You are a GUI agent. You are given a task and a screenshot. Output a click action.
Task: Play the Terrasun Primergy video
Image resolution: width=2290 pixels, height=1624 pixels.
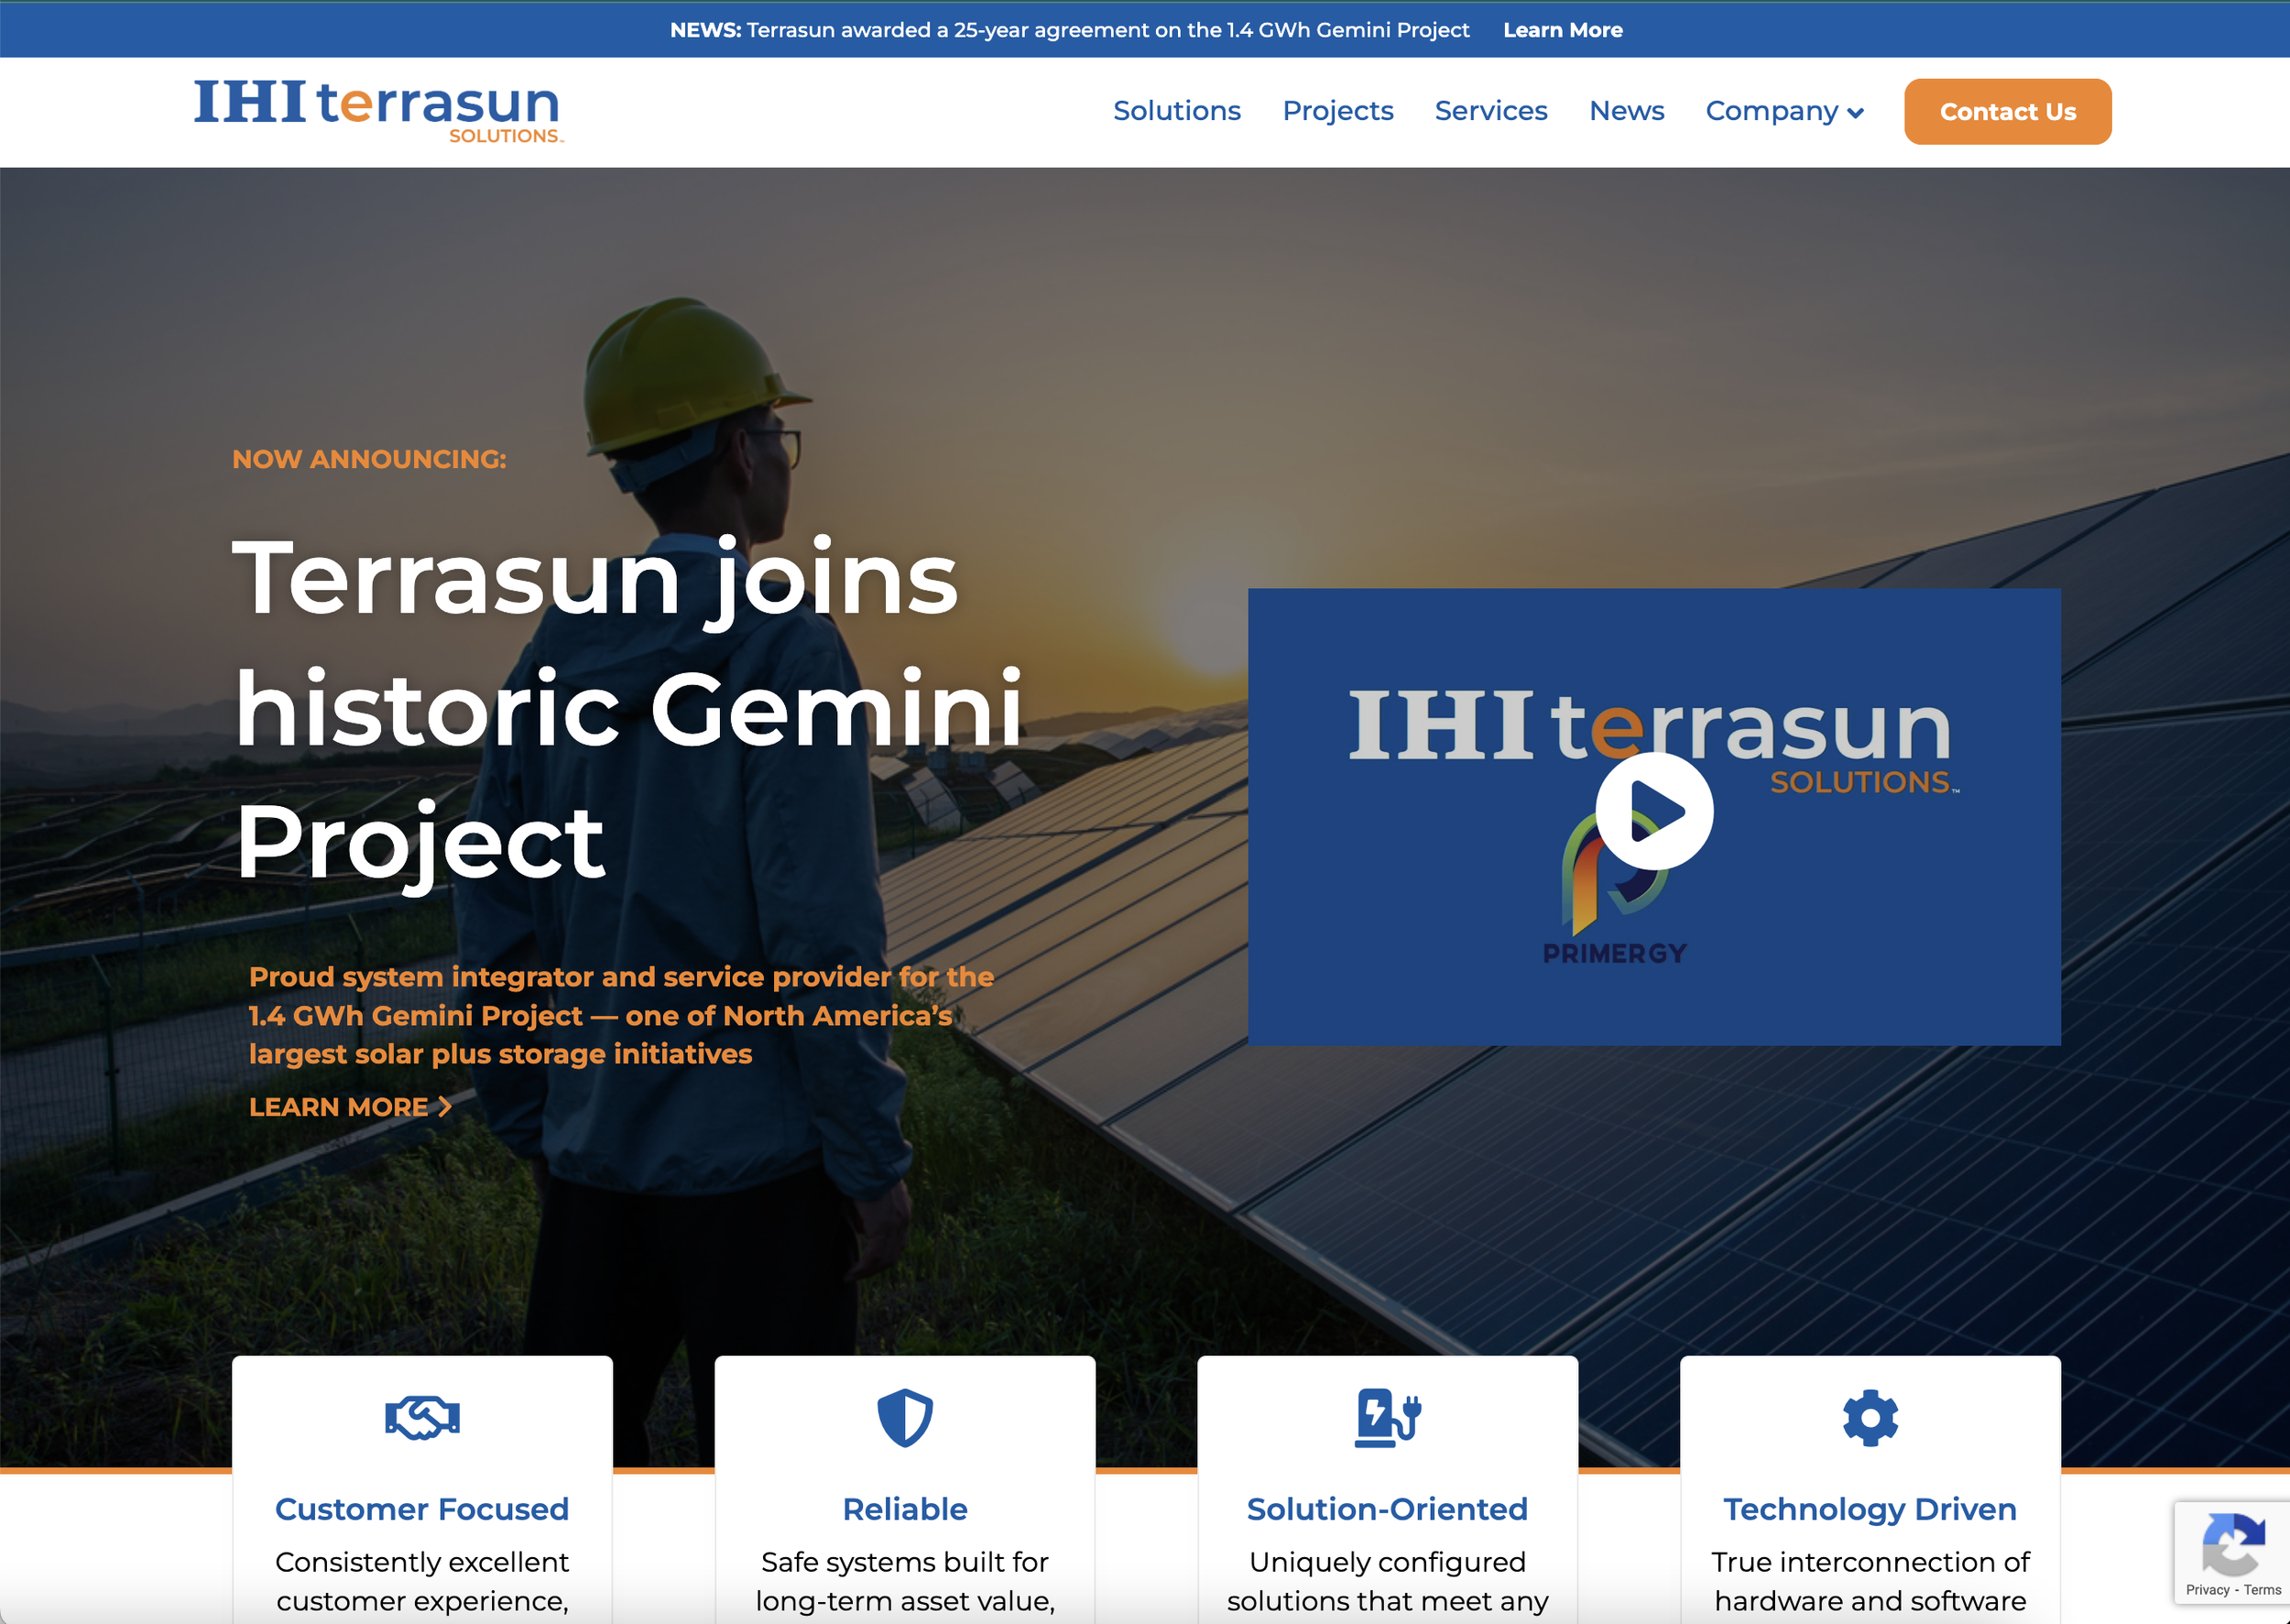pos(1653,811)
